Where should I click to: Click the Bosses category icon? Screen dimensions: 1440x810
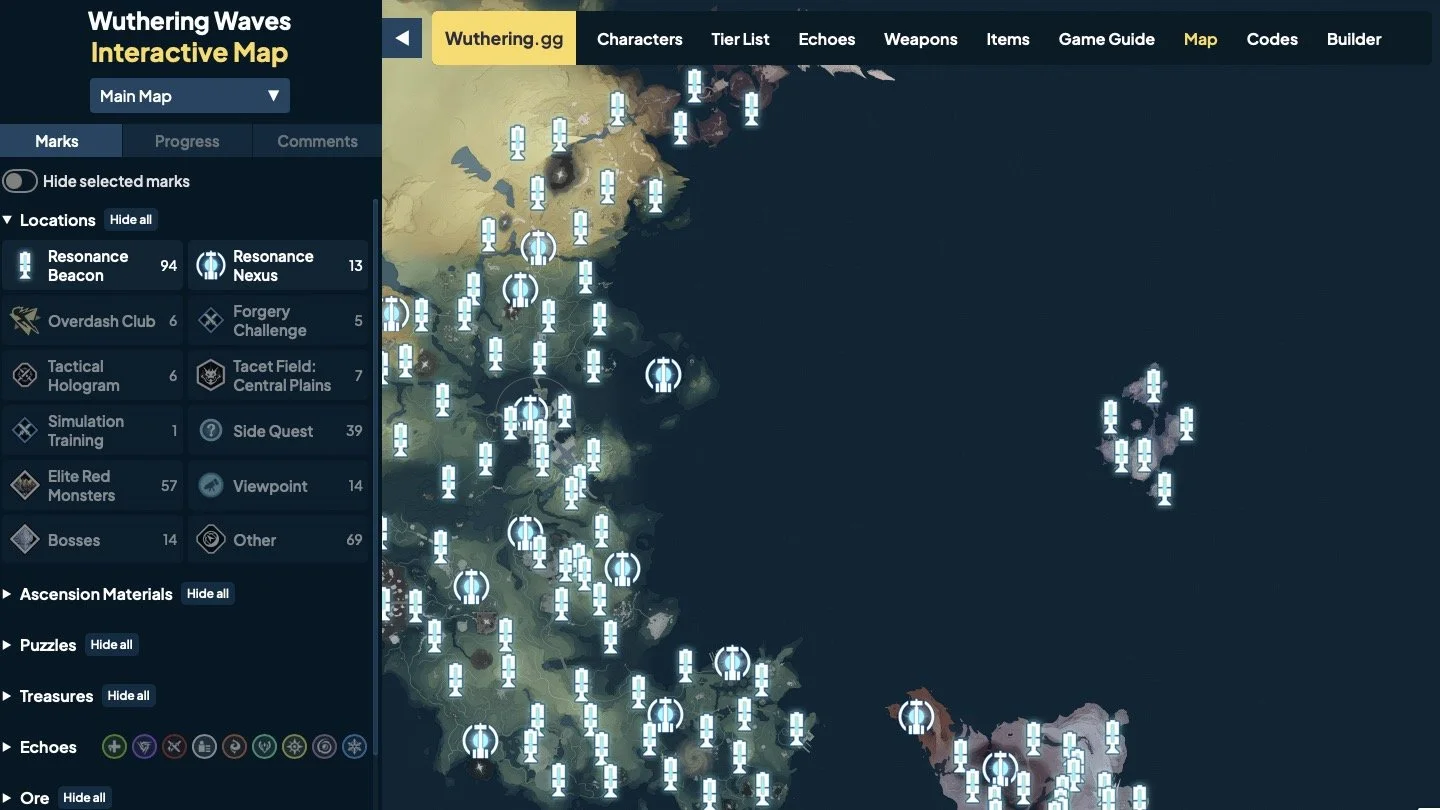24,540
